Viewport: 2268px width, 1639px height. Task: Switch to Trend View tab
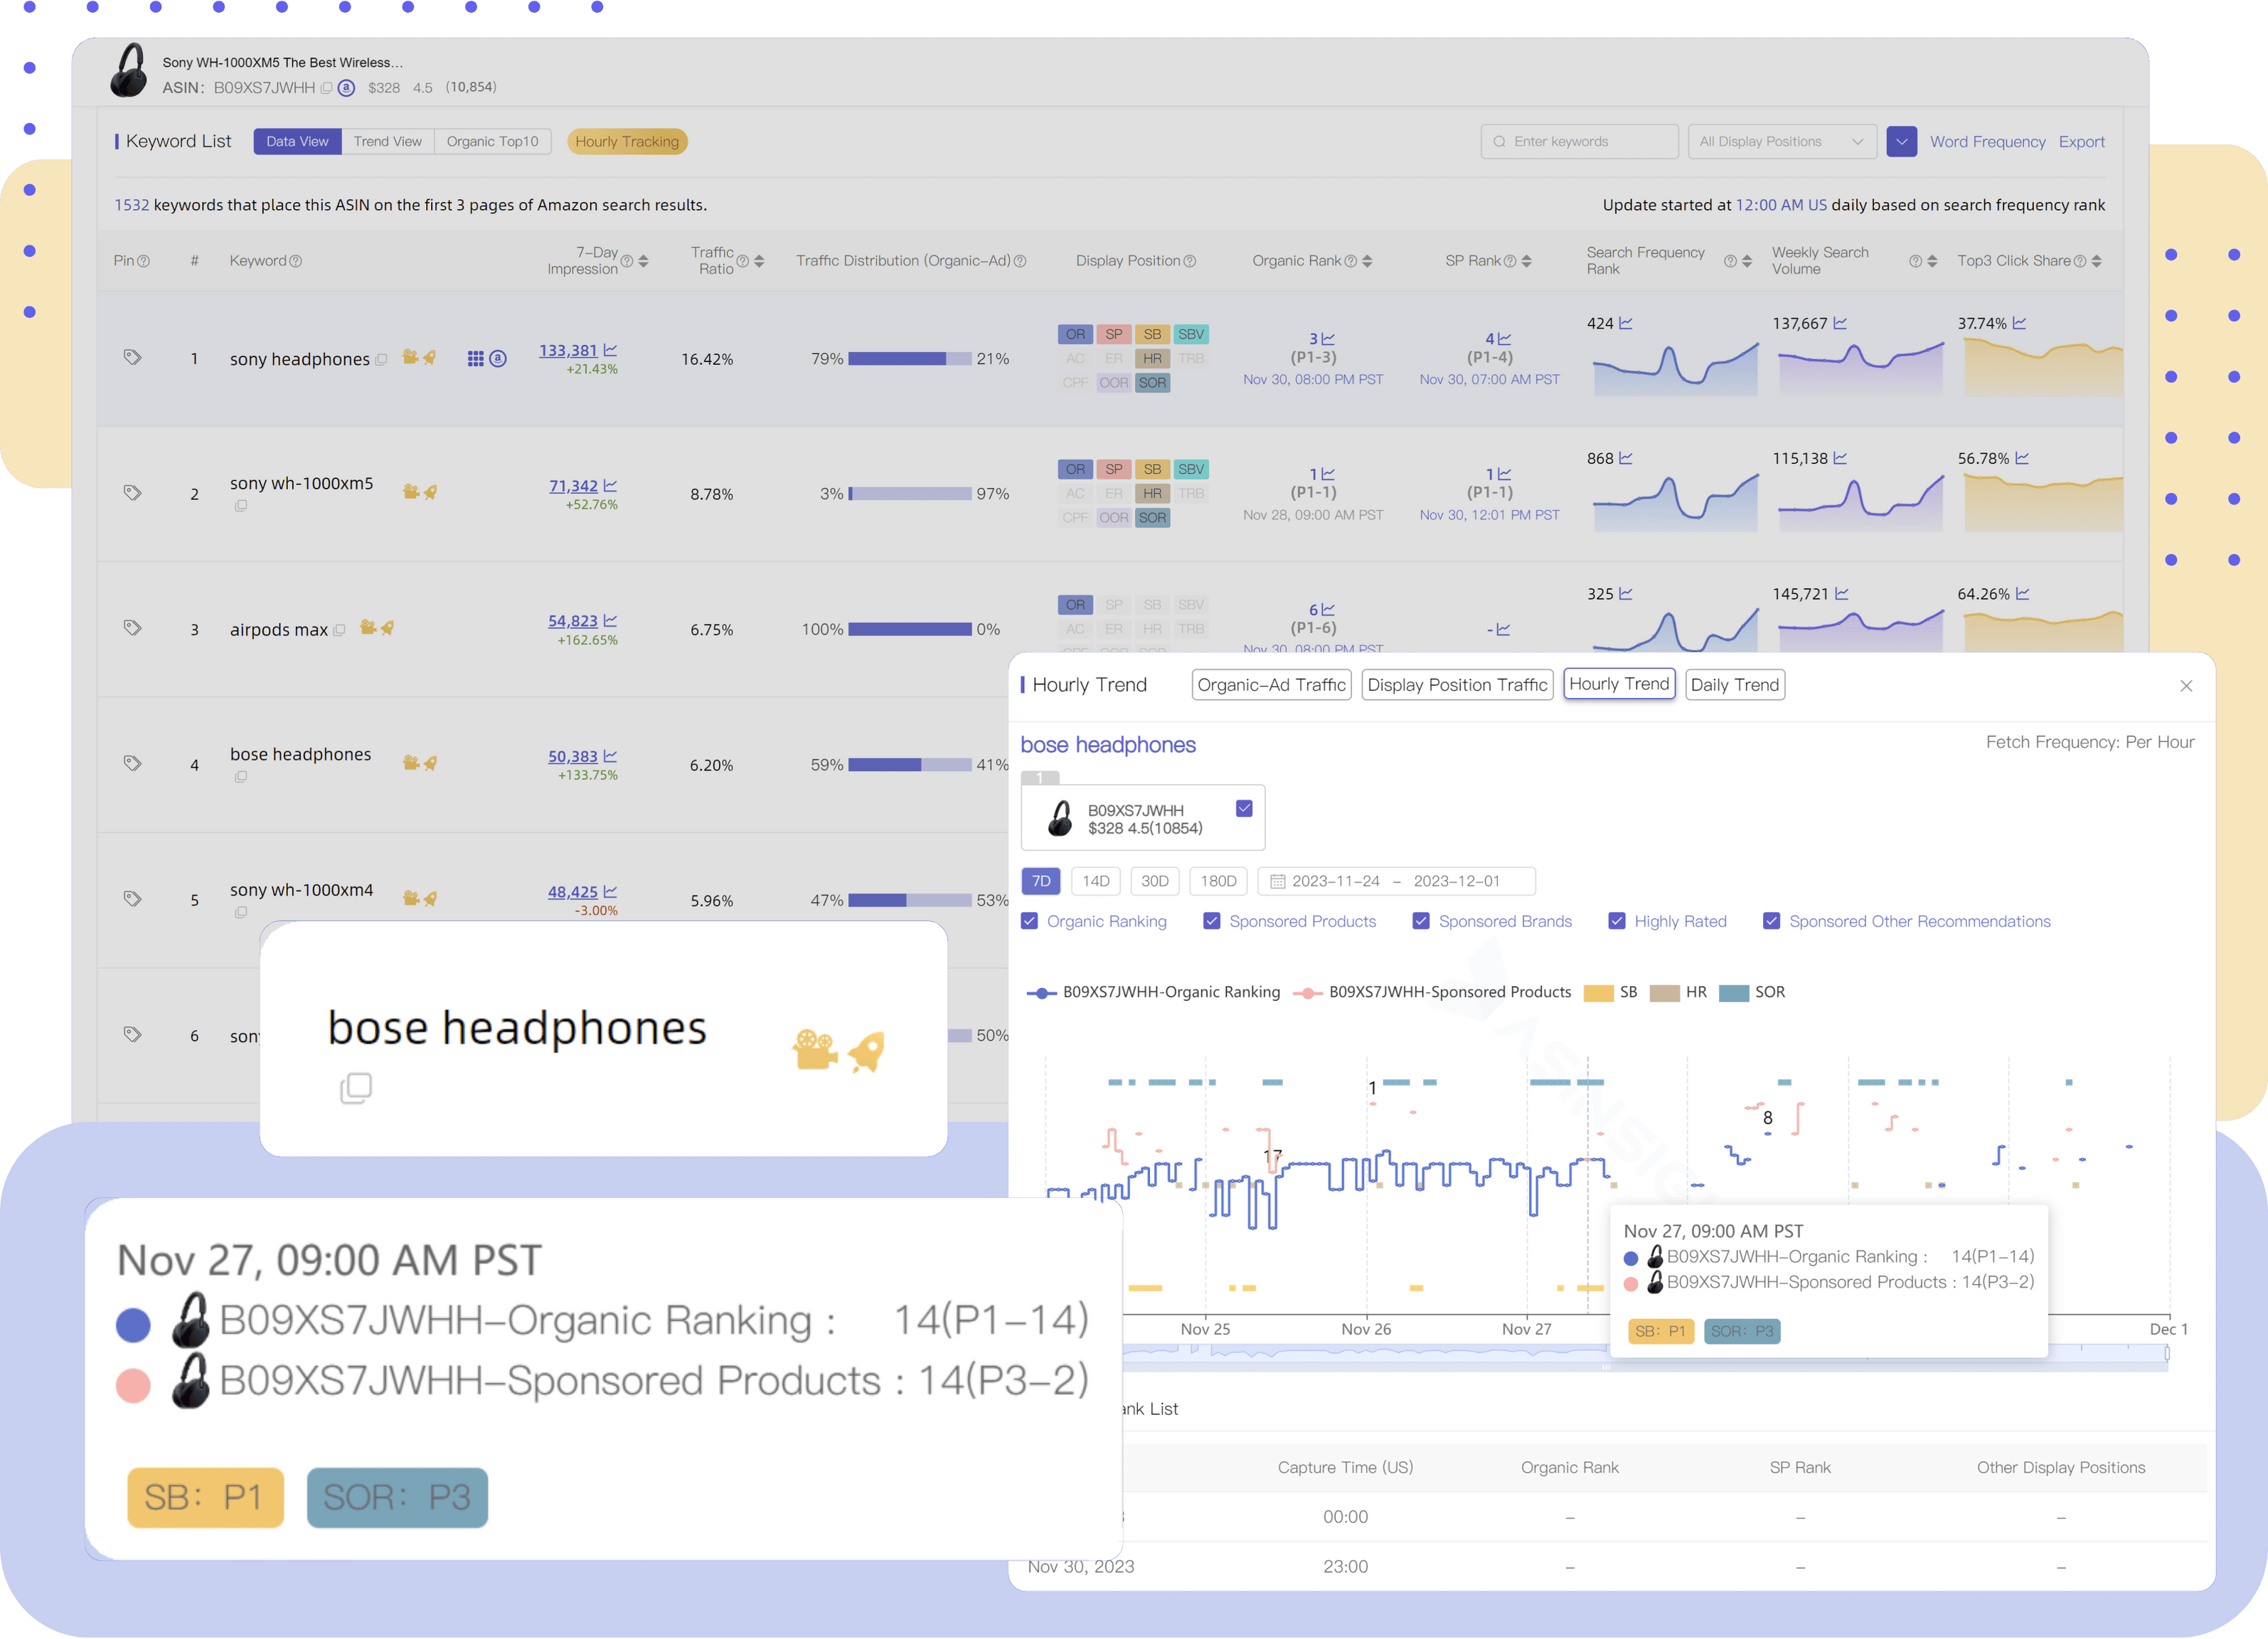click(388, 142)
